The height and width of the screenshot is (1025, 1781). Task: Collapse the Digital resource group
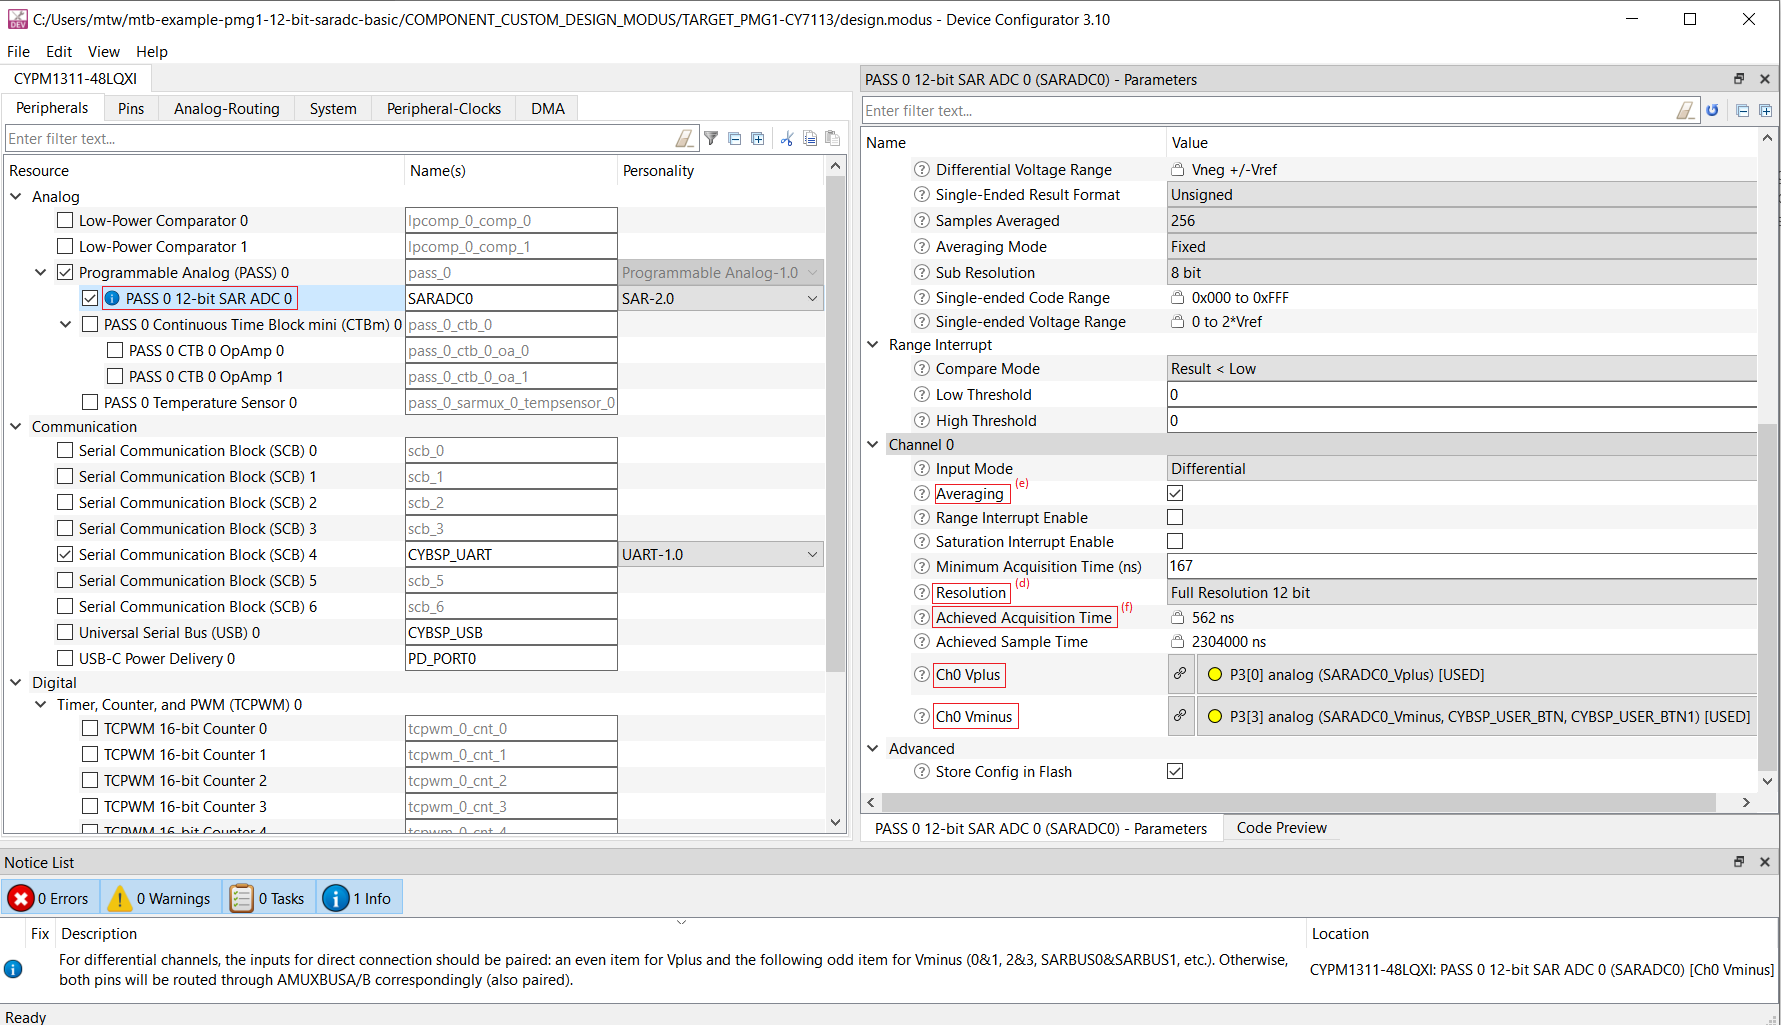[16, 683]
